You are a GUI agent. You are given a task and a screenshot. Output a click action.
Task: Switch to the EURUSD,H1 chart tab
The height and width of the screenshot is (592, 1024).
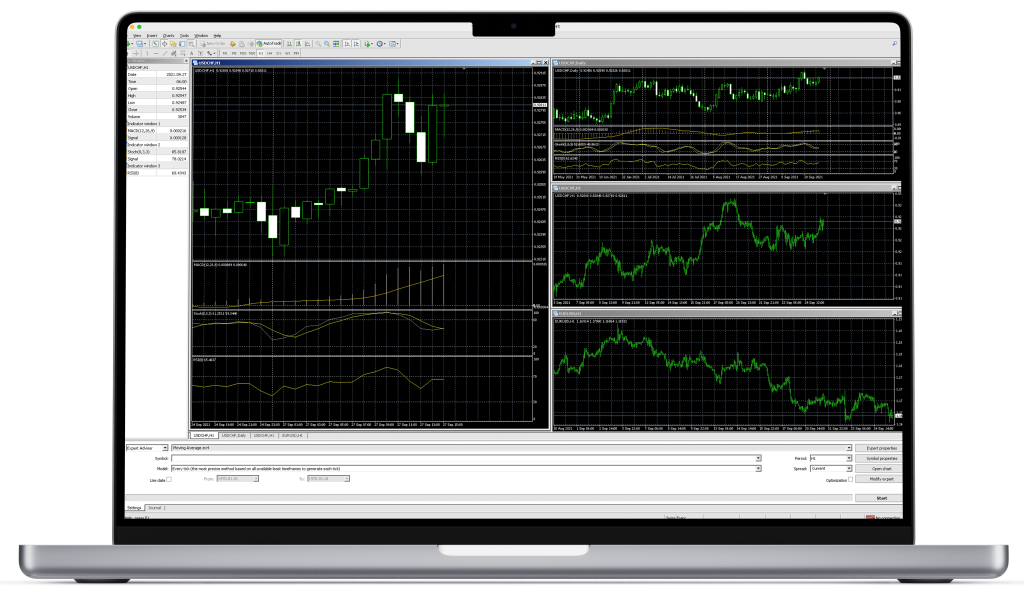(292, 435)
